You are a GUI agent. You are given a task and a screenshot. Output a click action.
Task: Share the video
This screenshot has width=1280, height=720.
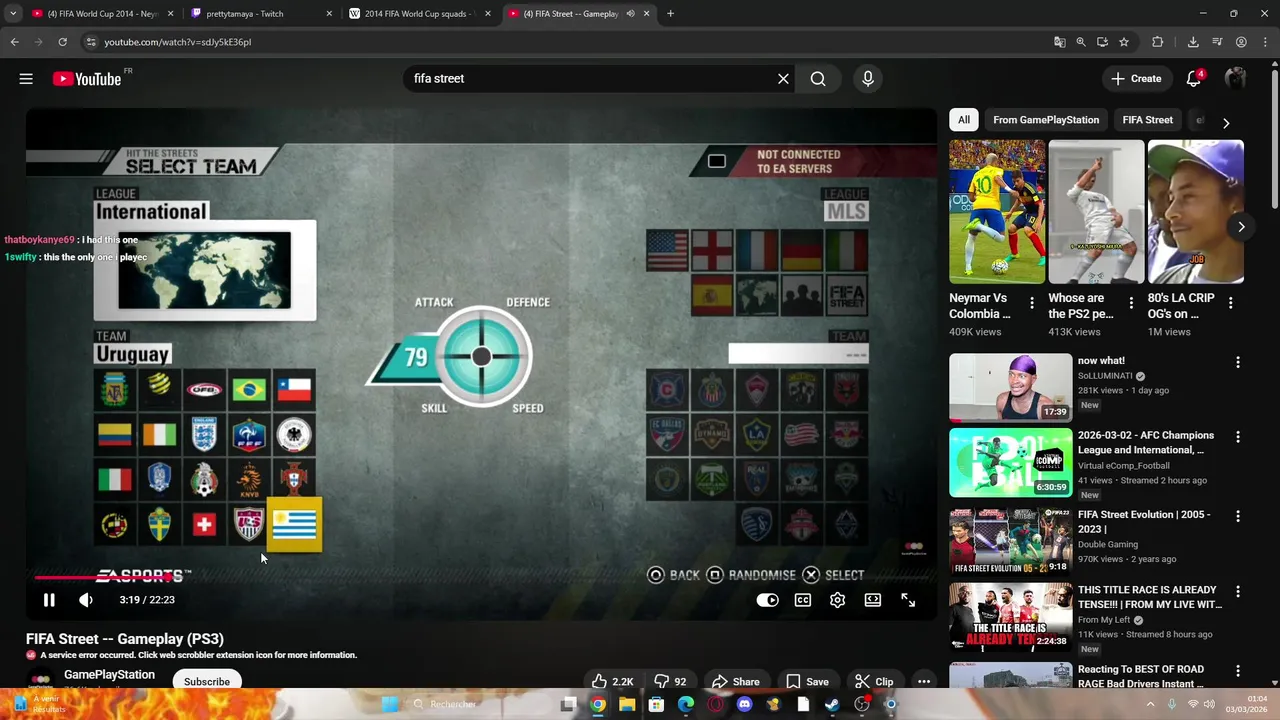735,682
